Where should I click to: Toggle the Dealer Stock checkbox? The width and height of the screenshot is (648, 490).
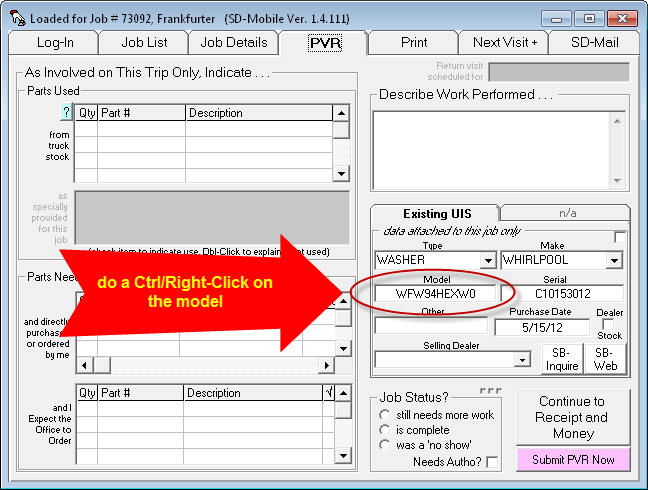609,325
